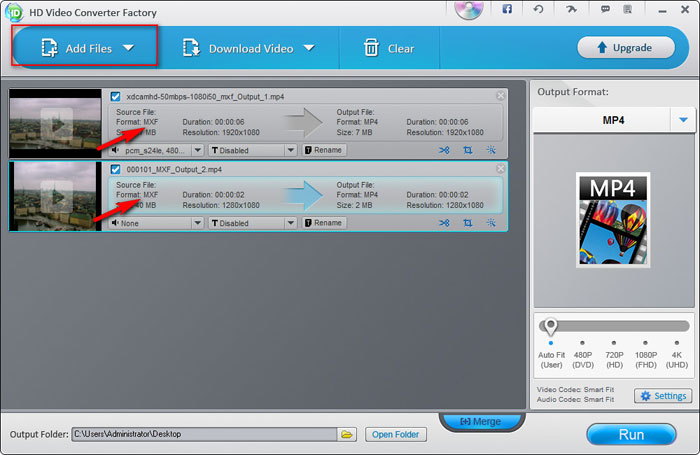700x455 pixels.
Task: Click the effects icon for xdcamhd file
Action: pos(491,150)
